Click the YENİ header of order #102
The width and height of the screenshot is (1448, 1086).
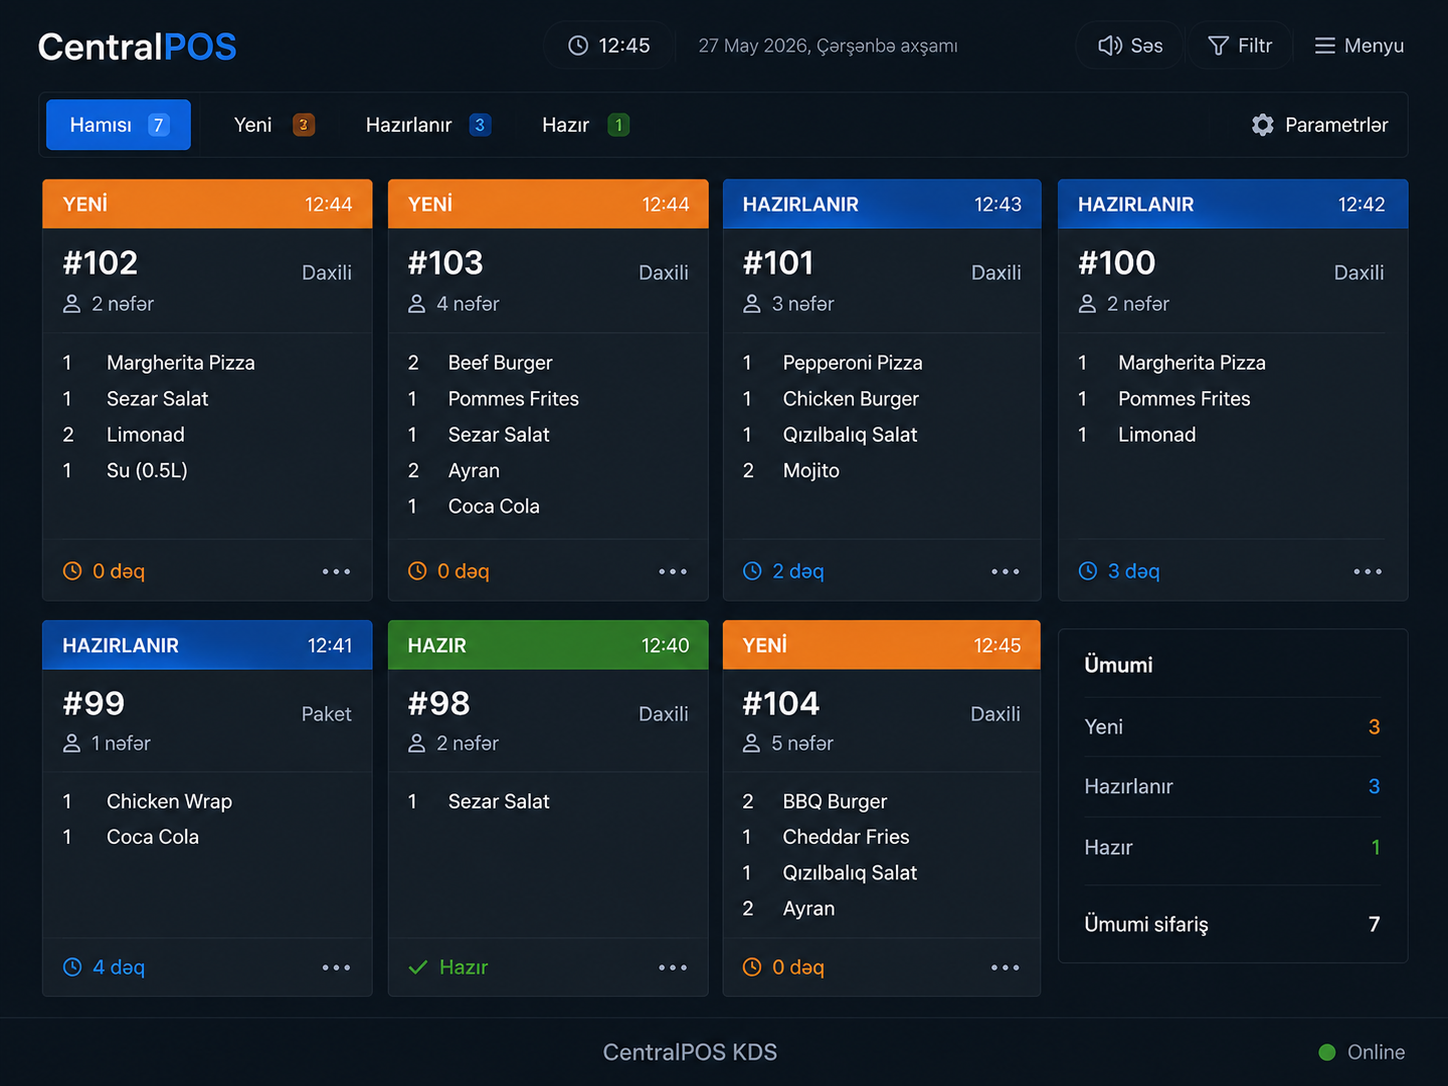[207, 204]
